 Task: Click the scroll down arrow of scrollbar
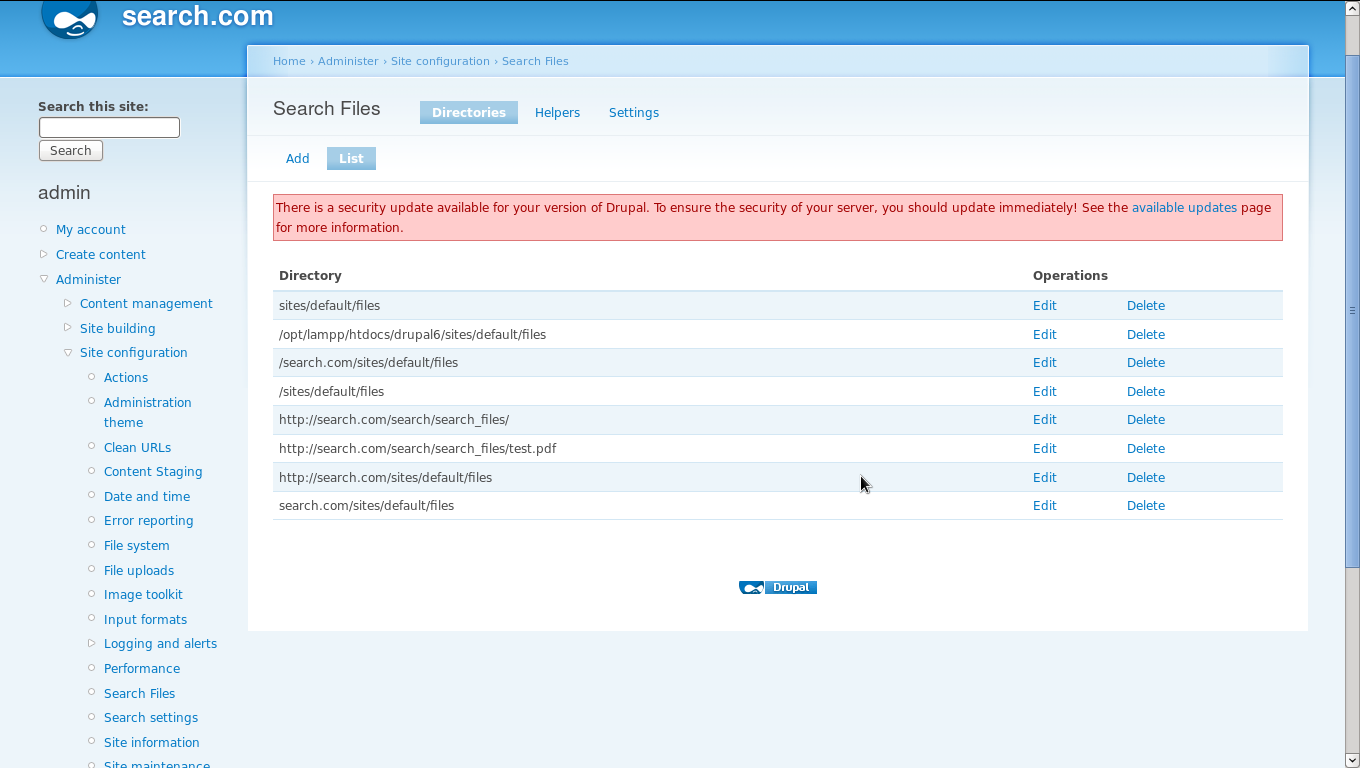click(x=1352, y=760)
